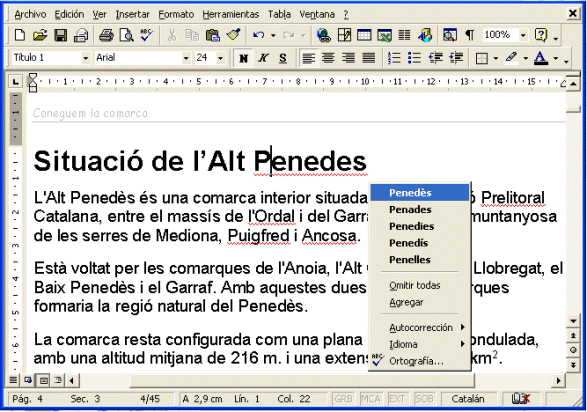
Task: Open the Tables and Borders toolbar icon
Action: click(x=344, y=36)
